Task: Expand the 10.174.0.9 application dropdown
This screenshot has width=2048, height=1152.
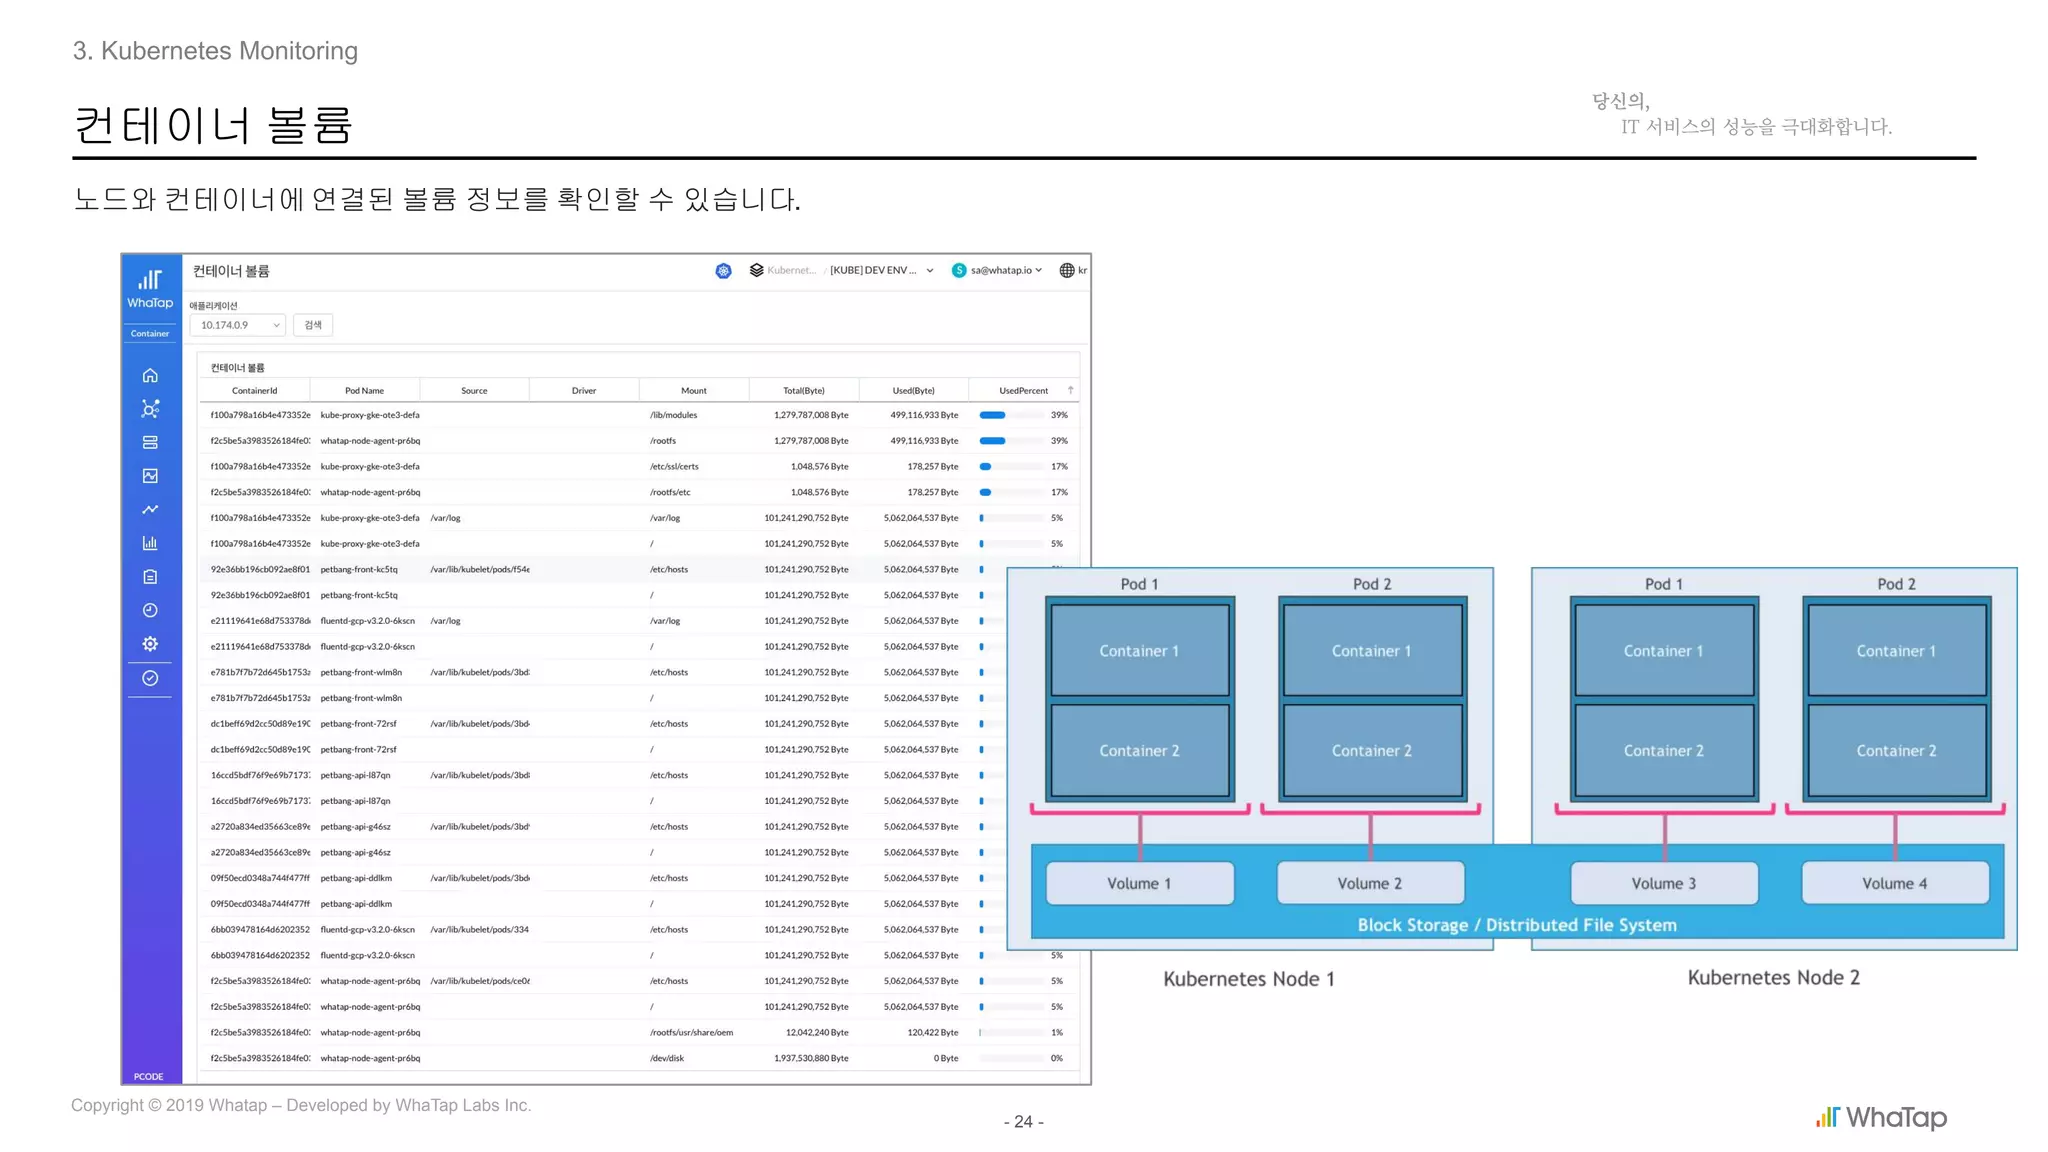Action: point(238,325)
